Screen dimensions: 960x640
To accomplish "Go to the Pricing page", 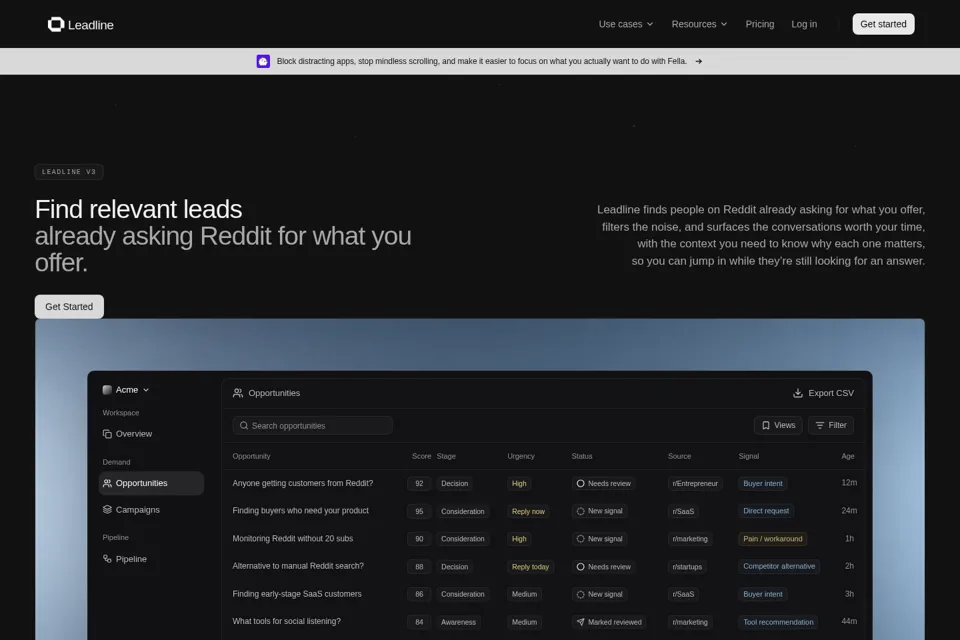I will [x=760, y=24].
